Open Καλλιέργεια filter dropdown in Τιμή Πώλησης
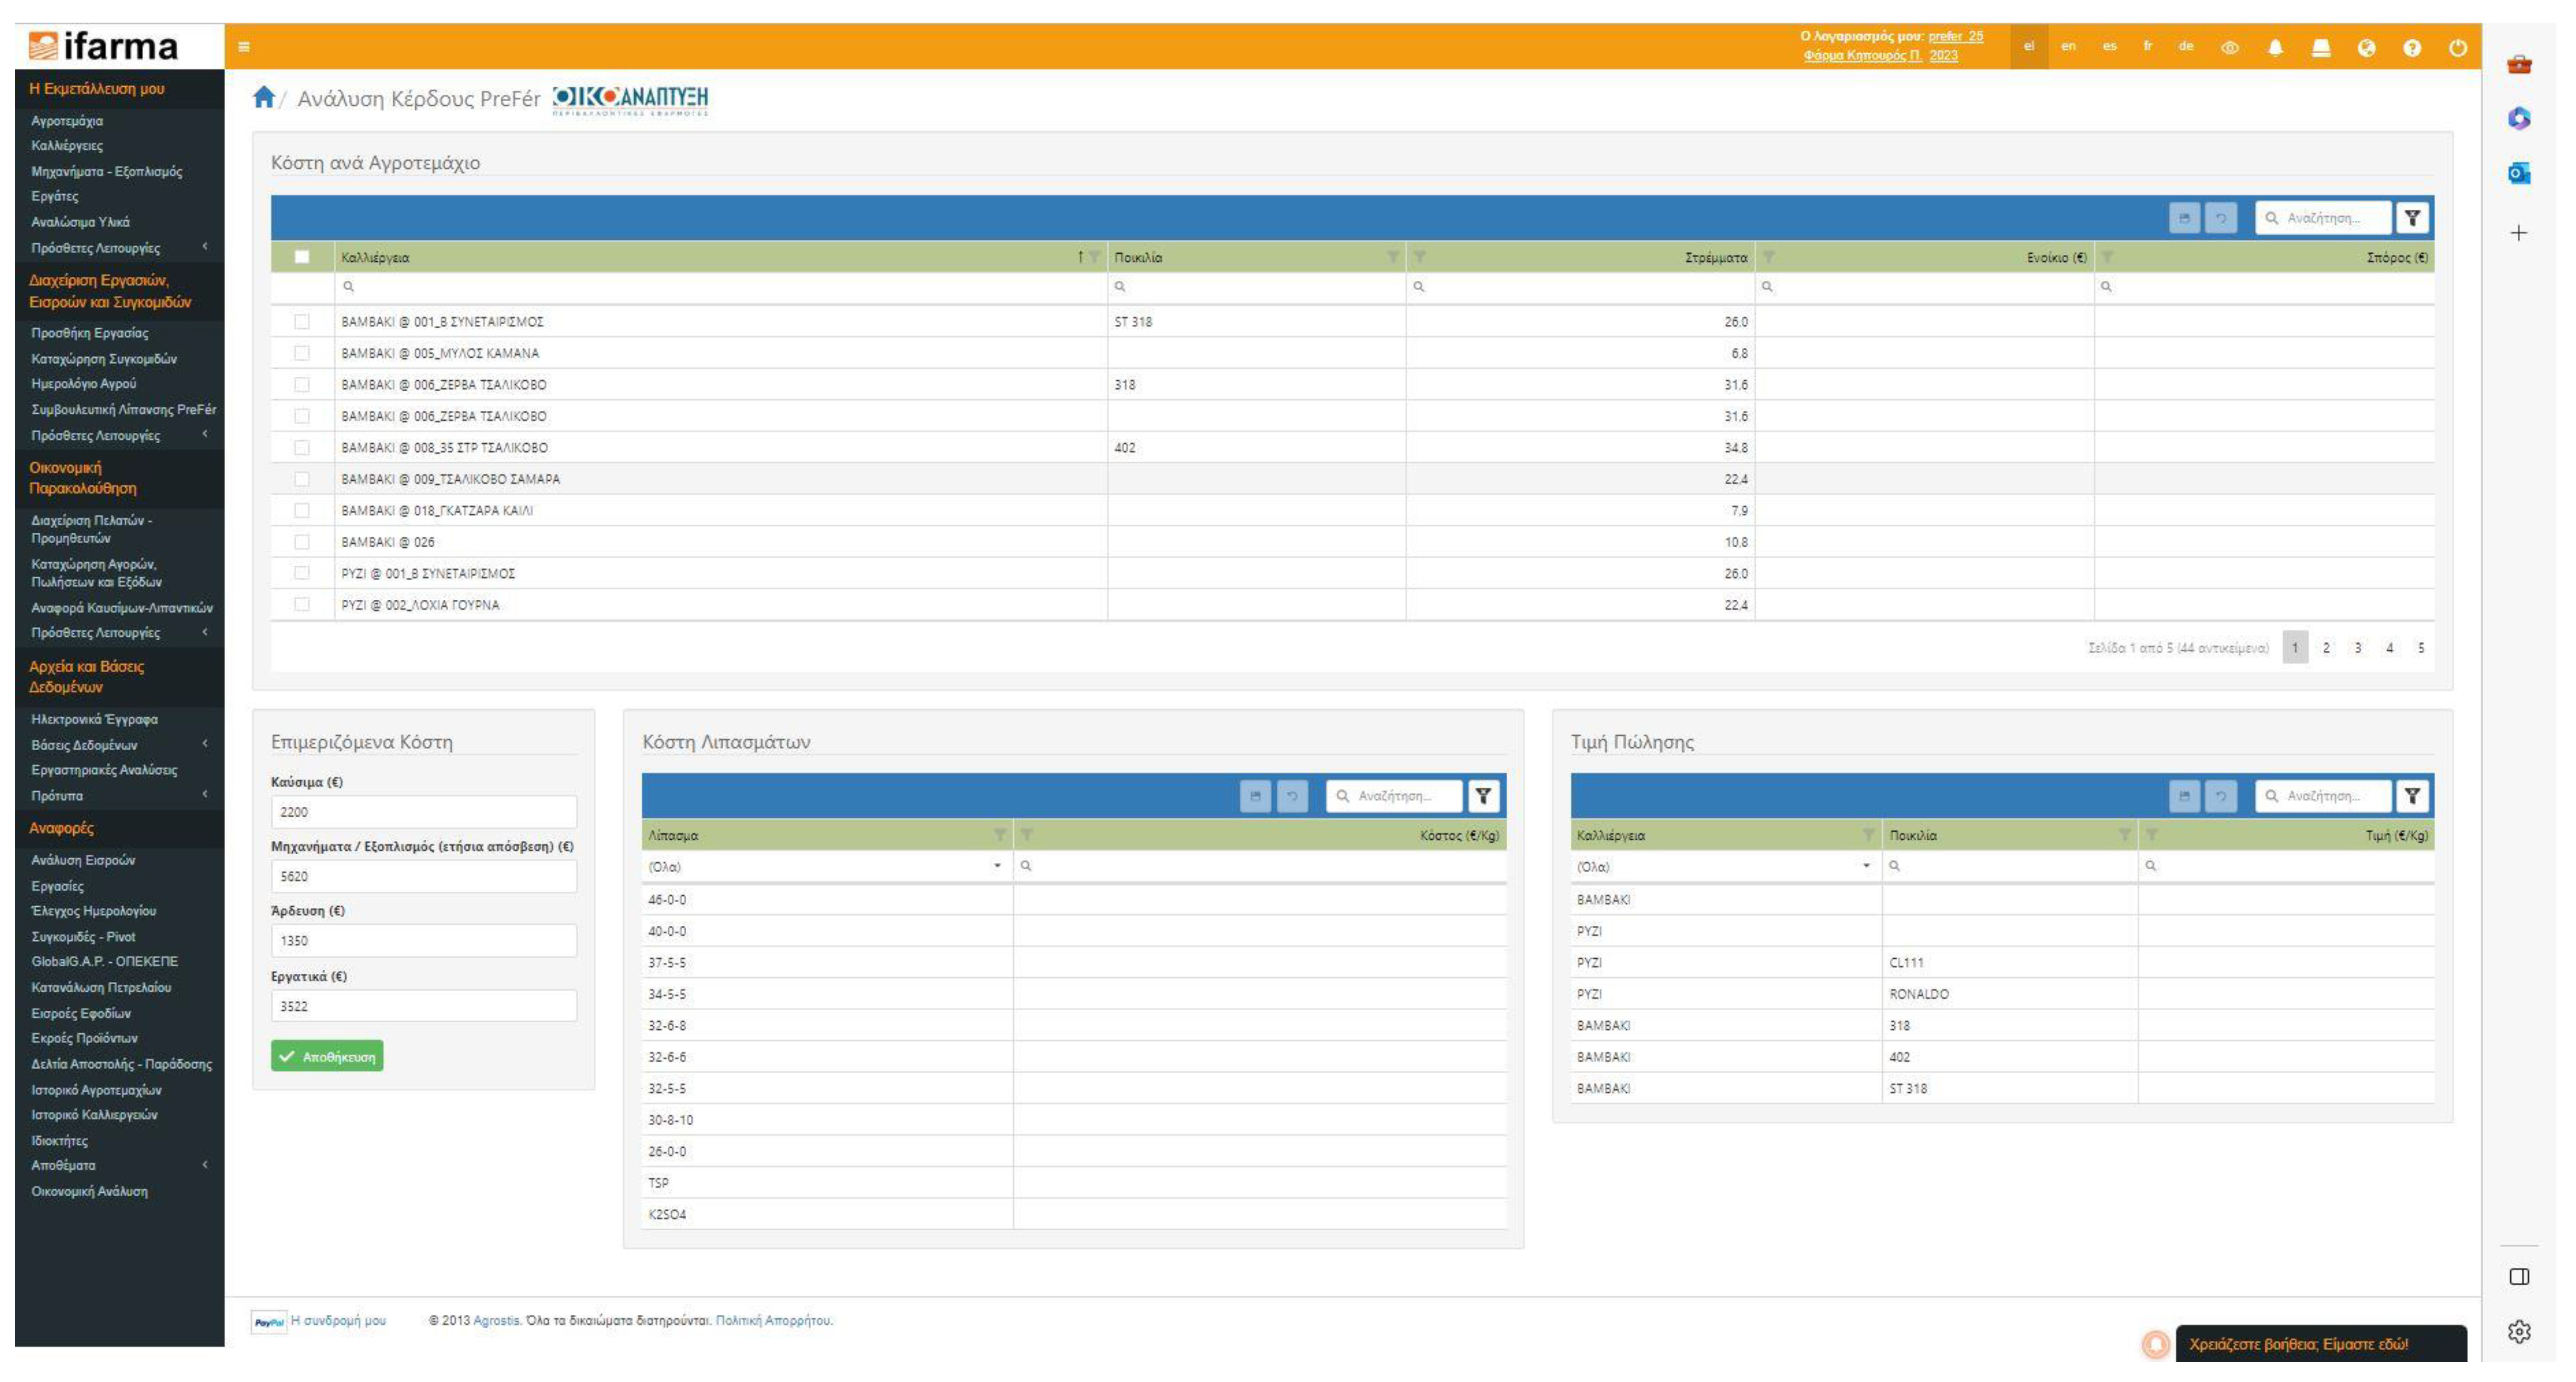The width and height of the screenshot is (2576, 1382). tap(1866, 866)
